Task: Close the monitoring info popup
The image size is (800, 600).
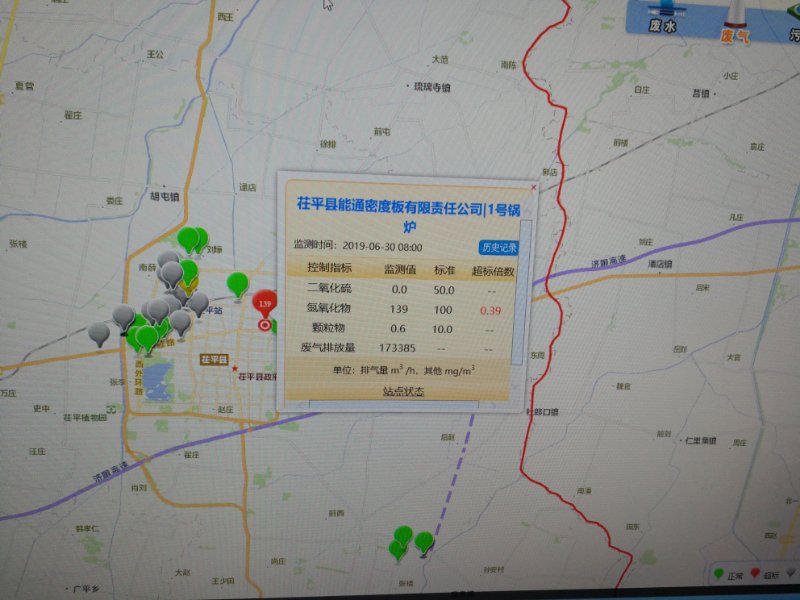Action: click(533, 186)
